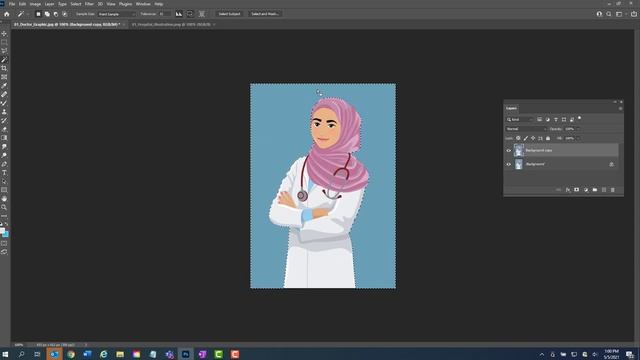Toggle Lock transparent pixels
The width and height of the screenshot is (640, 360).
click(518, 138)
